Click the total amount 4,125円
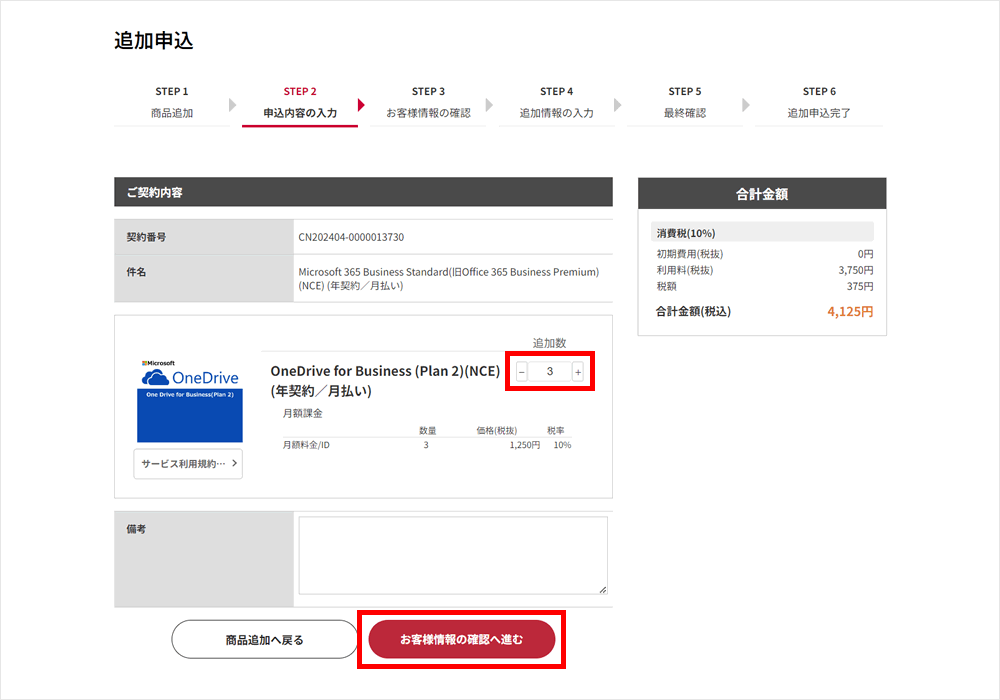The image size is (1000, 700). click(850, 312)
